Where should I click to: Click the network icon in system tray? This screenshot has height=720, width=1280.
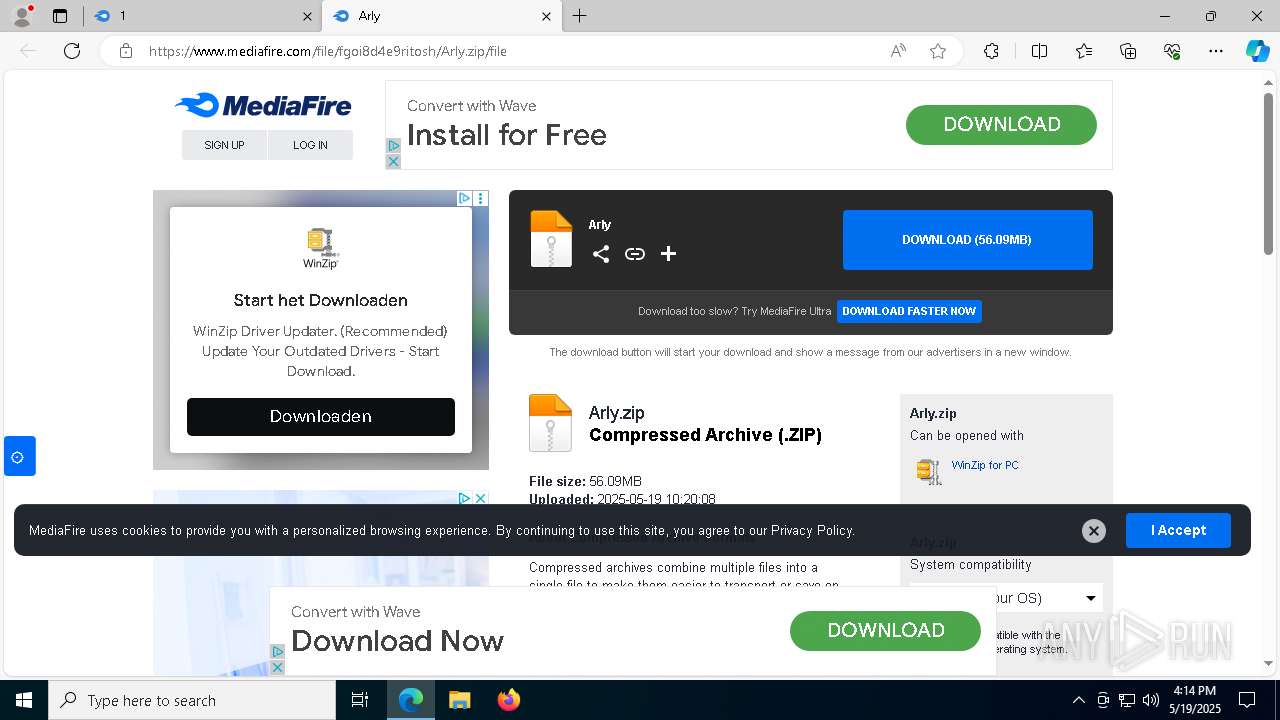coord(1127,700)
